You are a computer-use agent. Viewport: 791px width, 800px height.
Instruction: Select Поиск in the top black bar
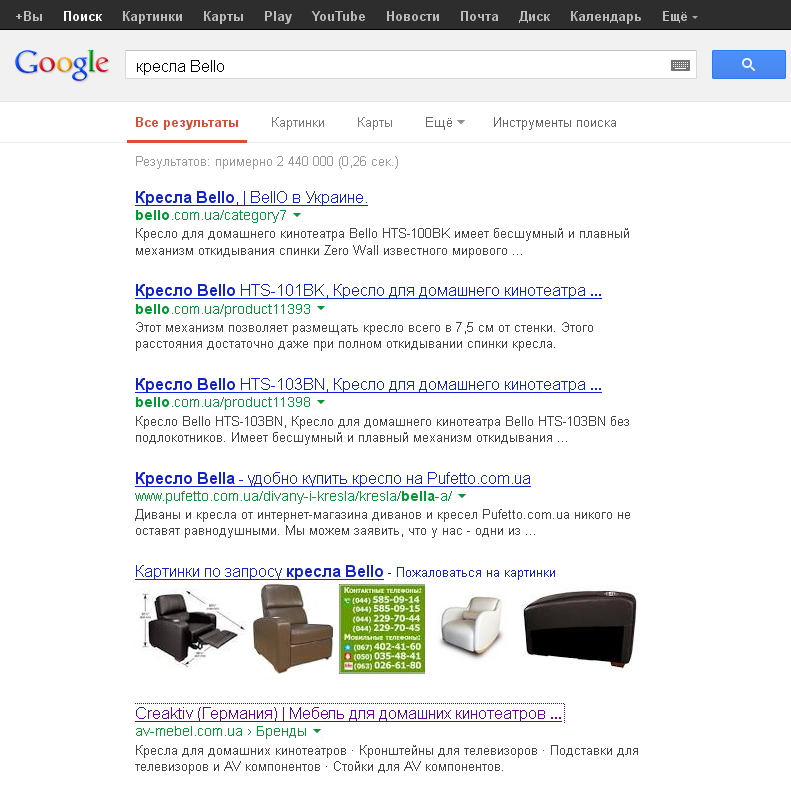tap(83, 16)
